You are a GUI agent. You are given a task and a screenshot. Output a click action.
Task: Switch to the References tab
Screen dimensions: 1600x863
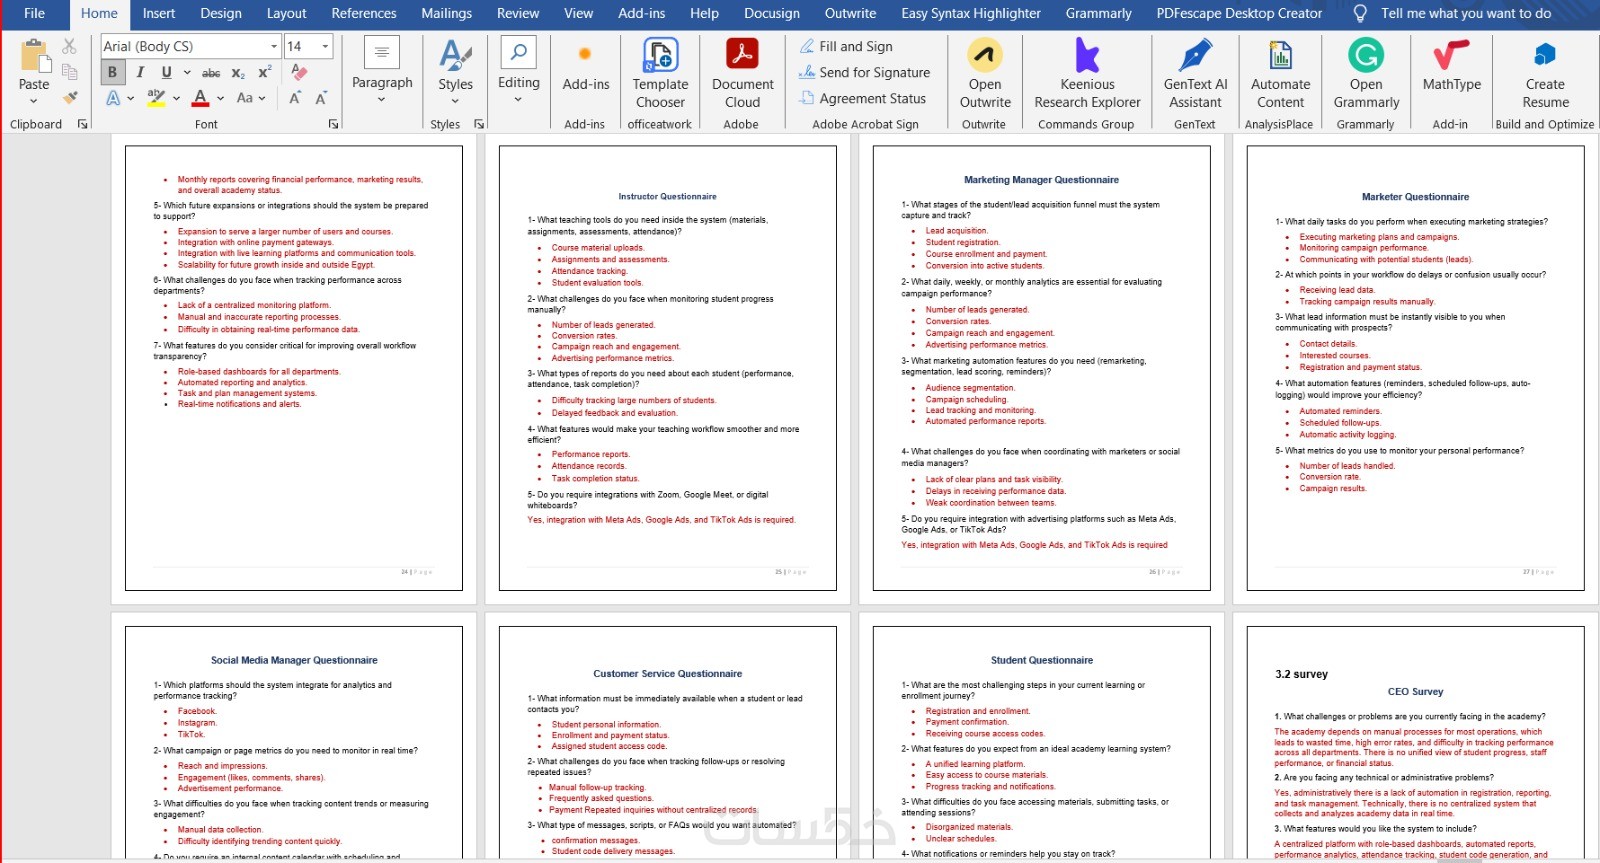pyautogui.click(x=364, y=13)
